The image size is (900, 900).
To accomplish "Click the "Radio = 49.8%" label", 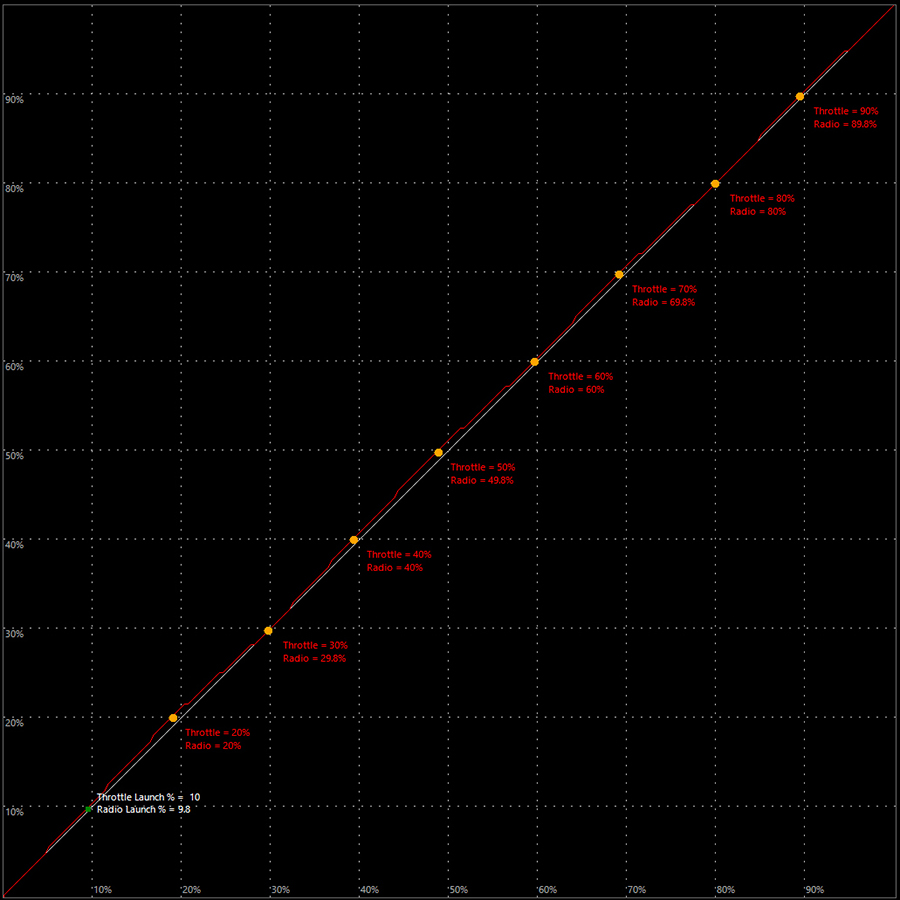I will click(x=482, y=481).
